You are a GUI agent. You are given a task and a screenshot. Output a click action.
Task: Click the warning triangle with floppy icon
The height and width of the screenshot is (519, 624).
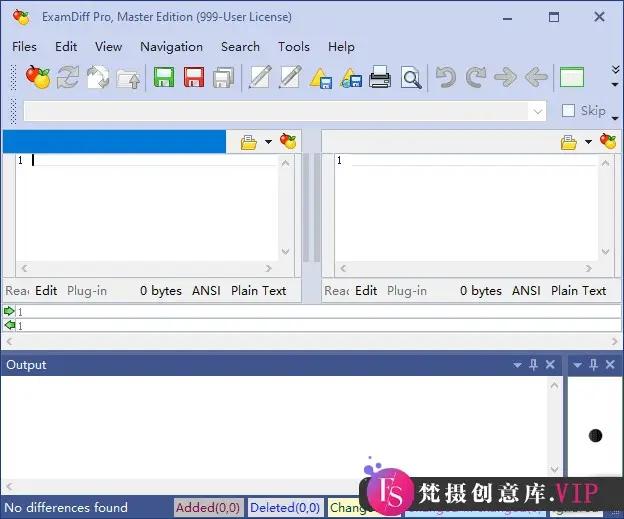pos(320,78)
